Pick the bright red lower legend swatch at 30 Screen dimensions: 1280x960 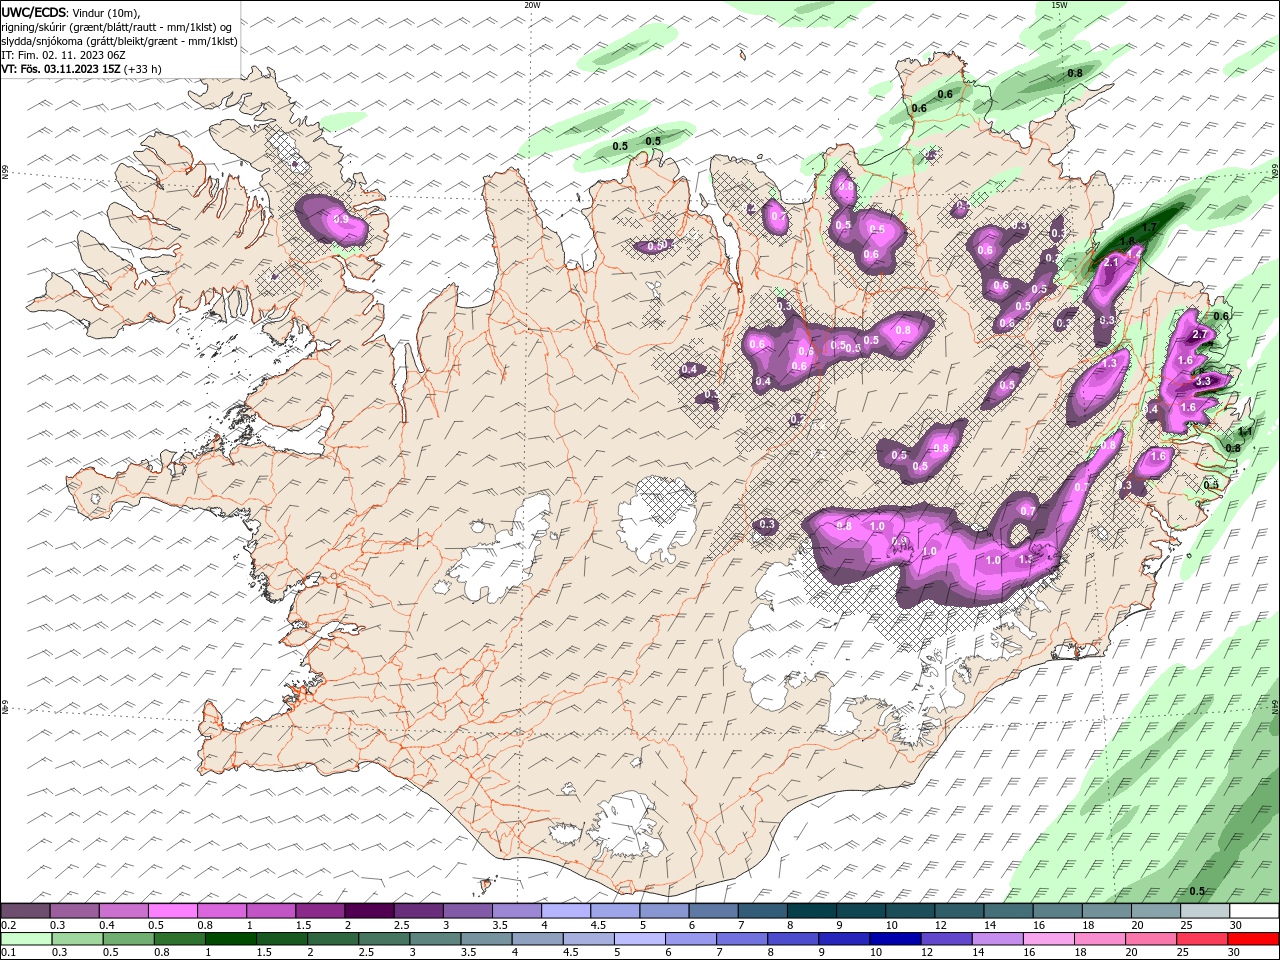point(1252,939)
